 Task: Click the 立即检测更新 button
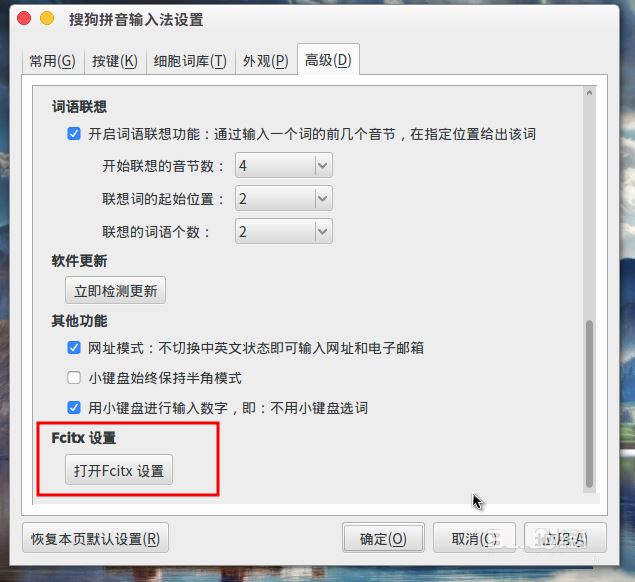point(115,290)
